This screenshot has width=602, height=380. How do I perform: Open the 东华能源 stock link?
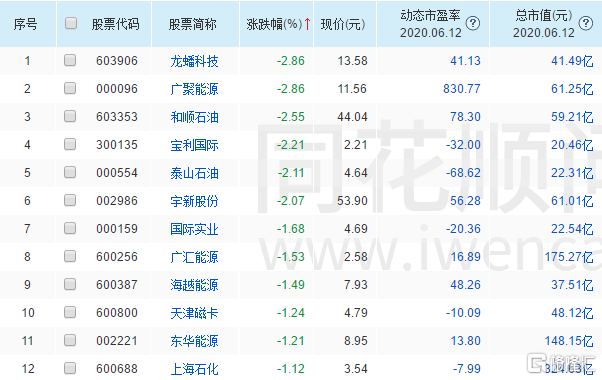tap(194, 341)
